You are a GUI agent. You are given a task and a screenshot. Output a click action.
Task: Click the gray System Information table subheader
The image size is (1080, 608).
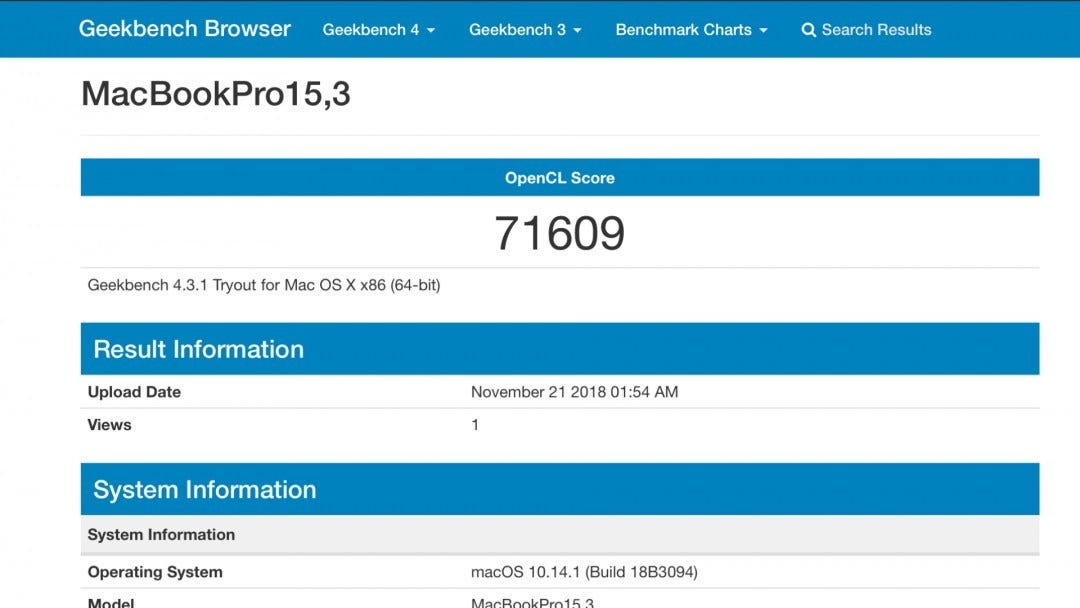tap(560, 534)
